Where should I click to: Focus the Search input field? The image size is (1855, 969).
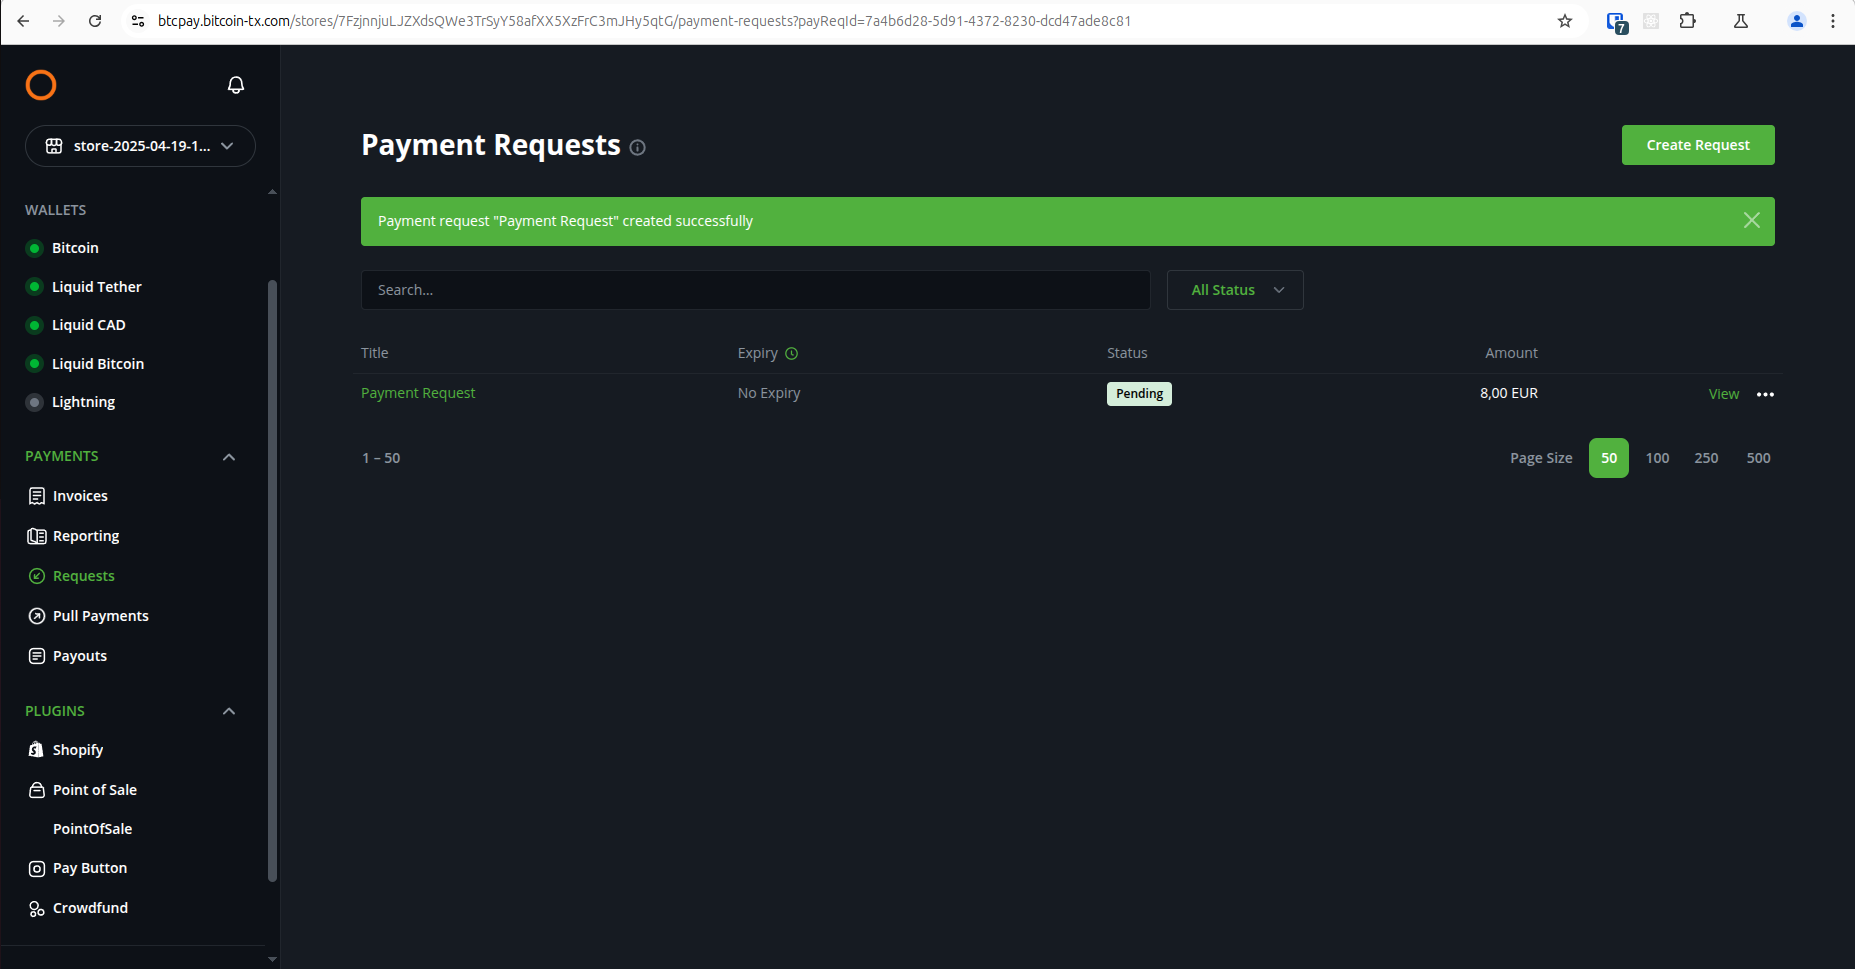coord(755,290)
